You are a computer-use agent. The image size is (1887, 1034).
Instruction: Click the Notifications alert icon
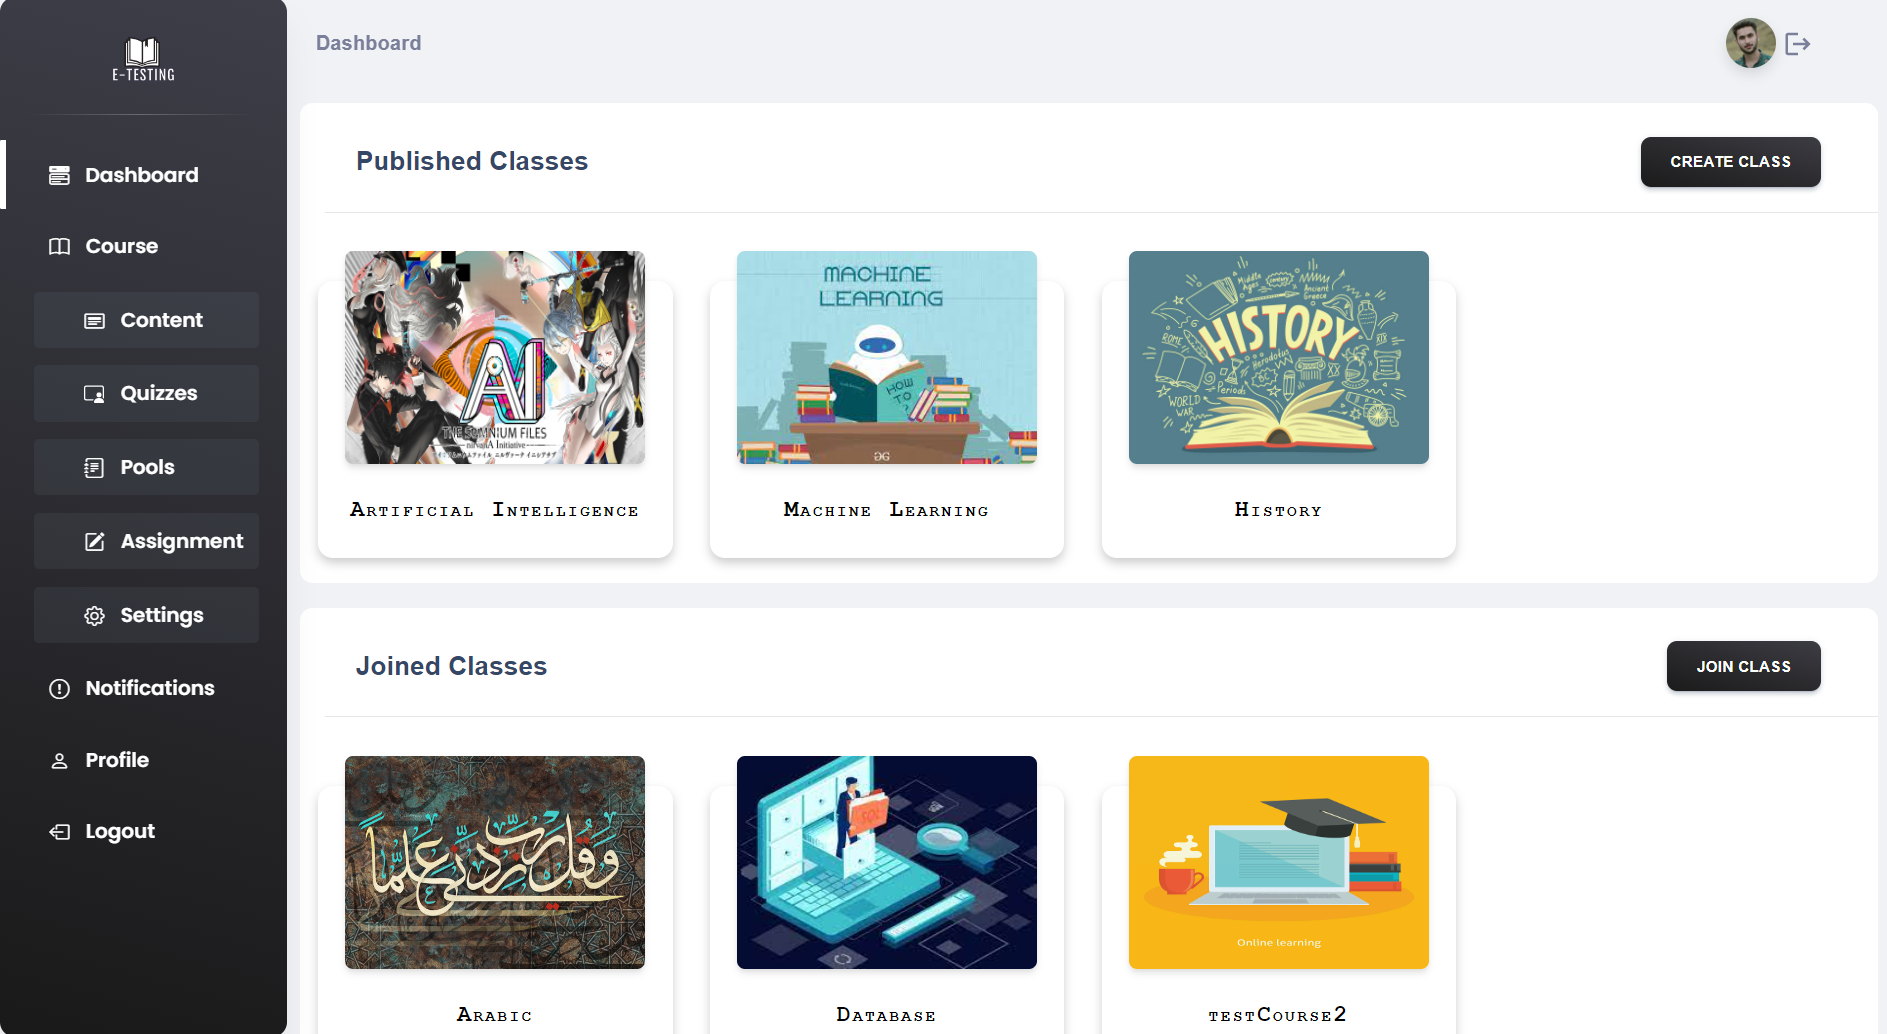pos(60,689)
